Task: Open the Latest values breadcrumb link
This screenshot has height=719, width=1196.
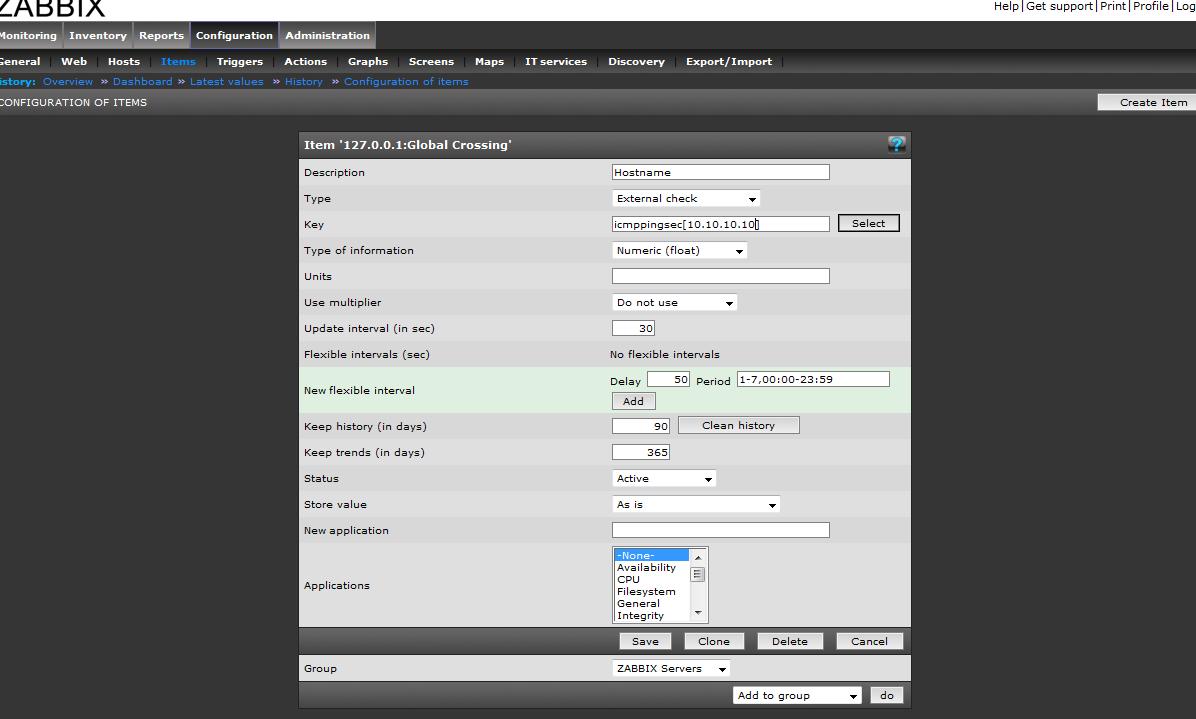Action: pyautogui.click(x=226, y=82)
